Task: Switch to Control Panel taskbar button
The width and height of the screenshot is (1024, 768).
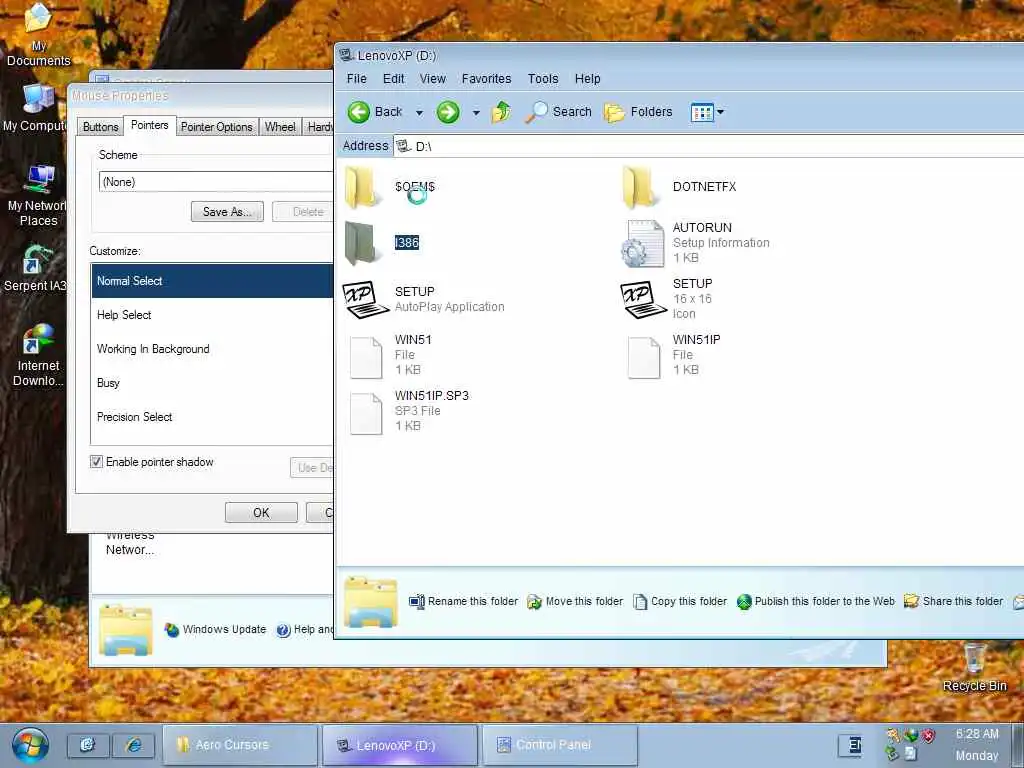Action: [x=560, y=745]
